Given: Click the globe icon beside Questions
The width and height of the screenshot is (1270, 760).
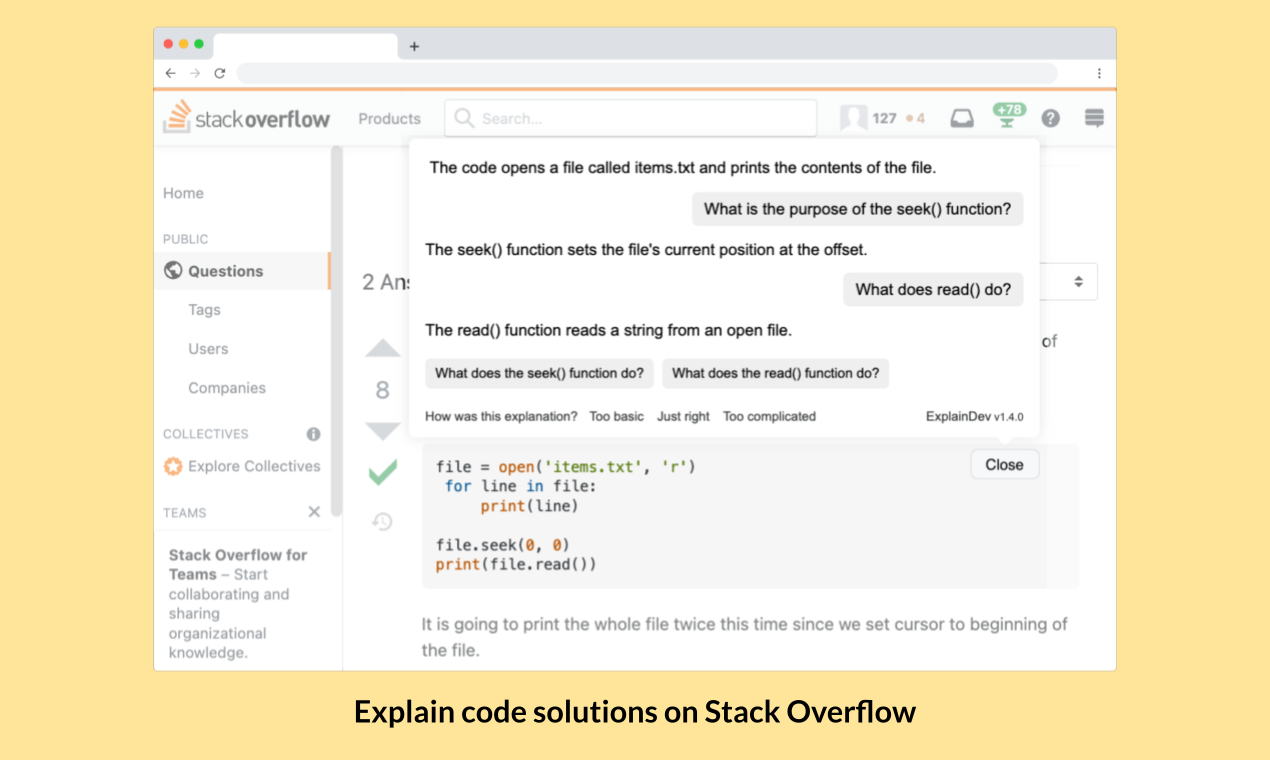Looking at the screenshot, I should [173, 271].
